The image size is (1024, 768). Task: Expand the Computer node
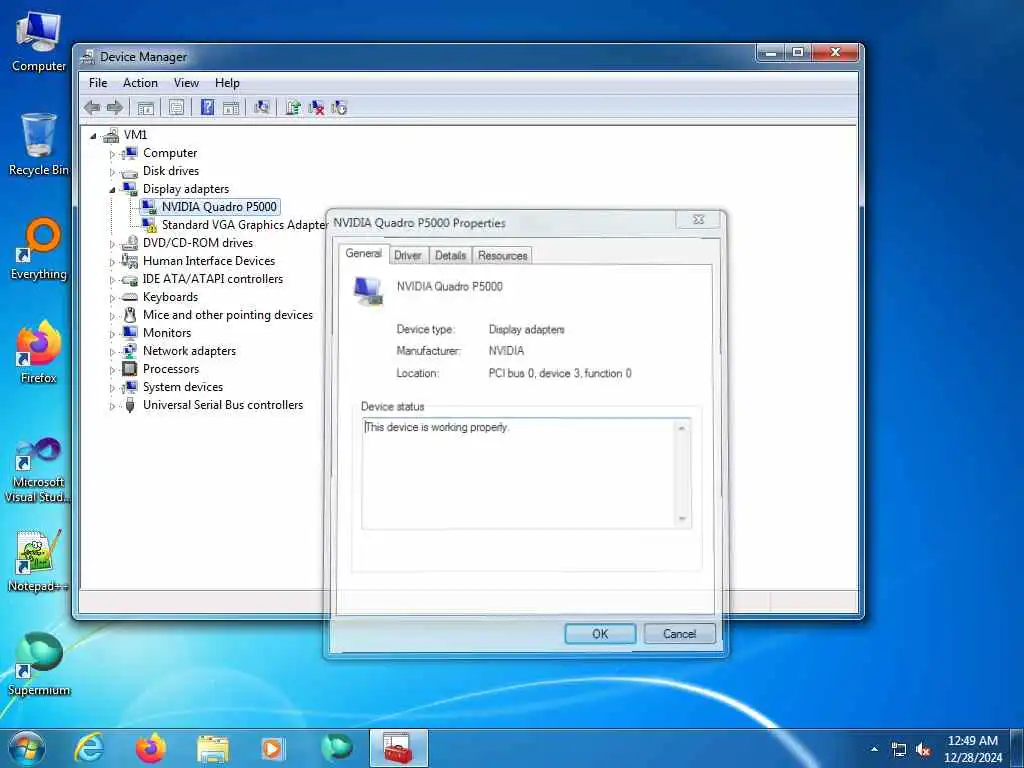coord(112,154)
